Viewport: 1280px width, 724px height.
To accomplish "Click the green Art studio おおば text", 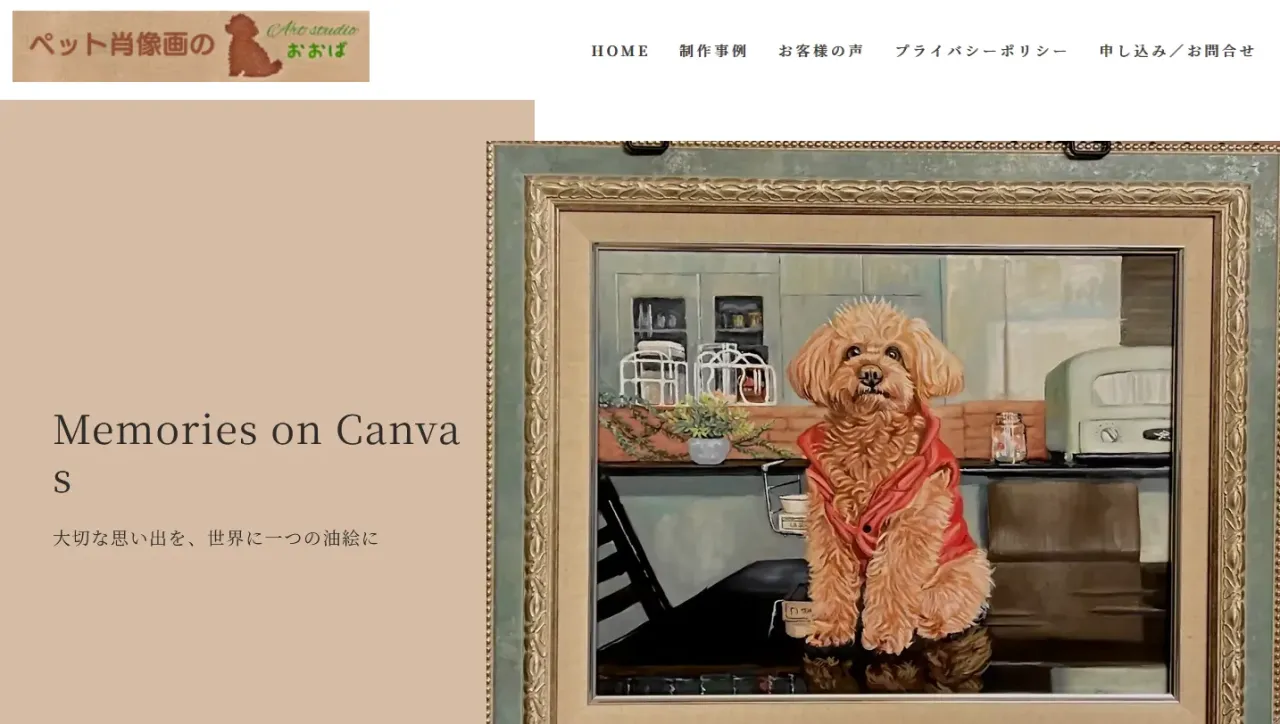I will [320, 40].
